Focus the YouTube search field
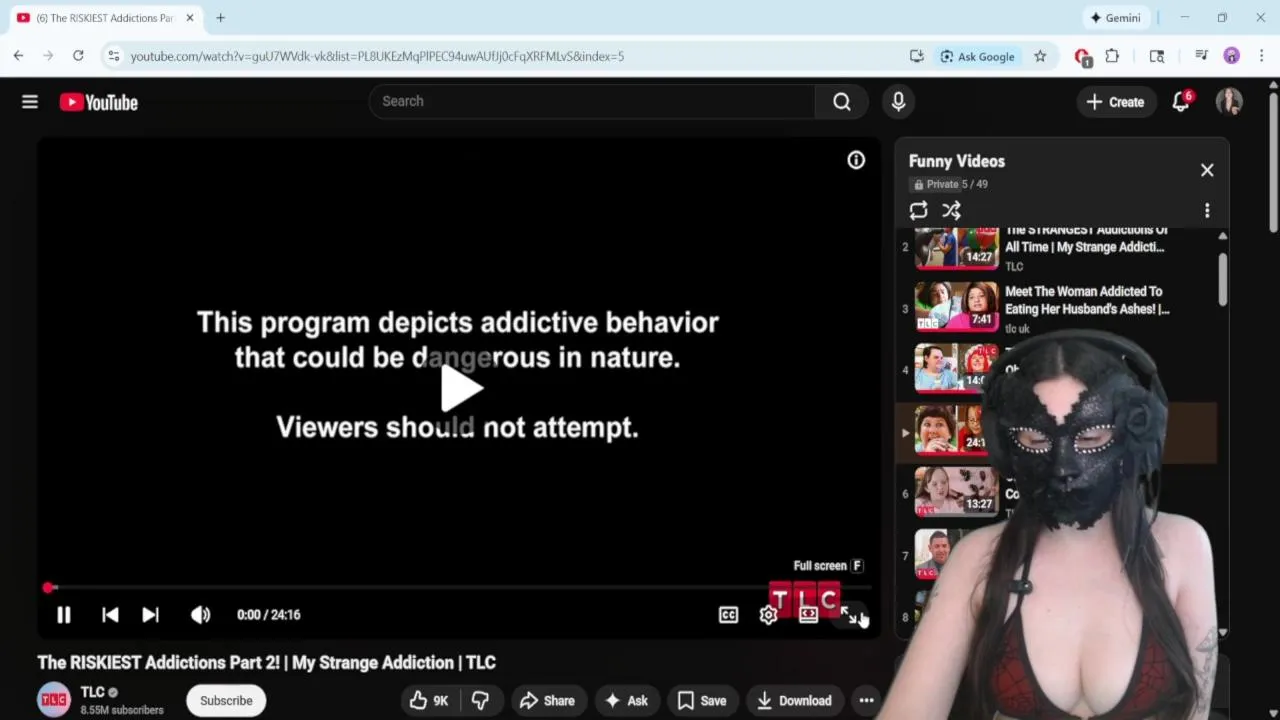This screenshot has width=1280, height=720. 592,101
